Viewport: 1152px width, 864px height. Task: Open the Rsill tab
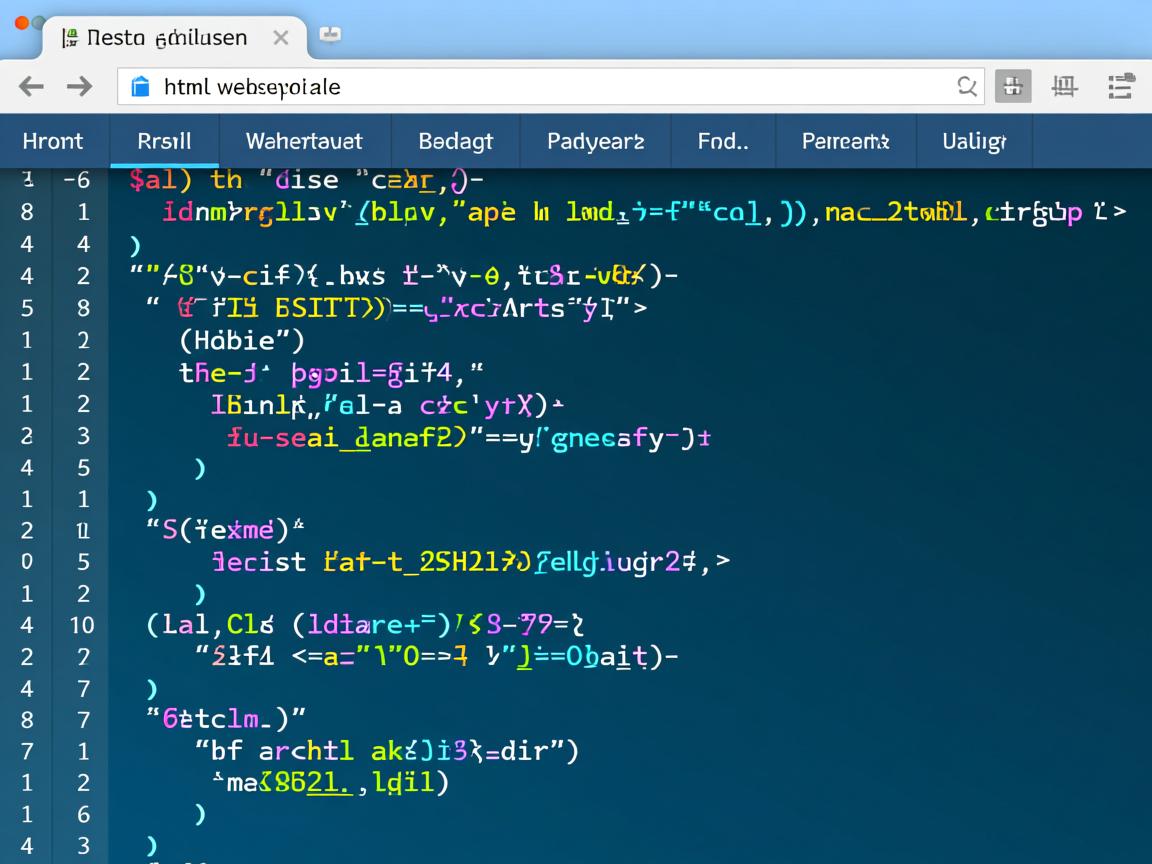click(x=164, y=141)
